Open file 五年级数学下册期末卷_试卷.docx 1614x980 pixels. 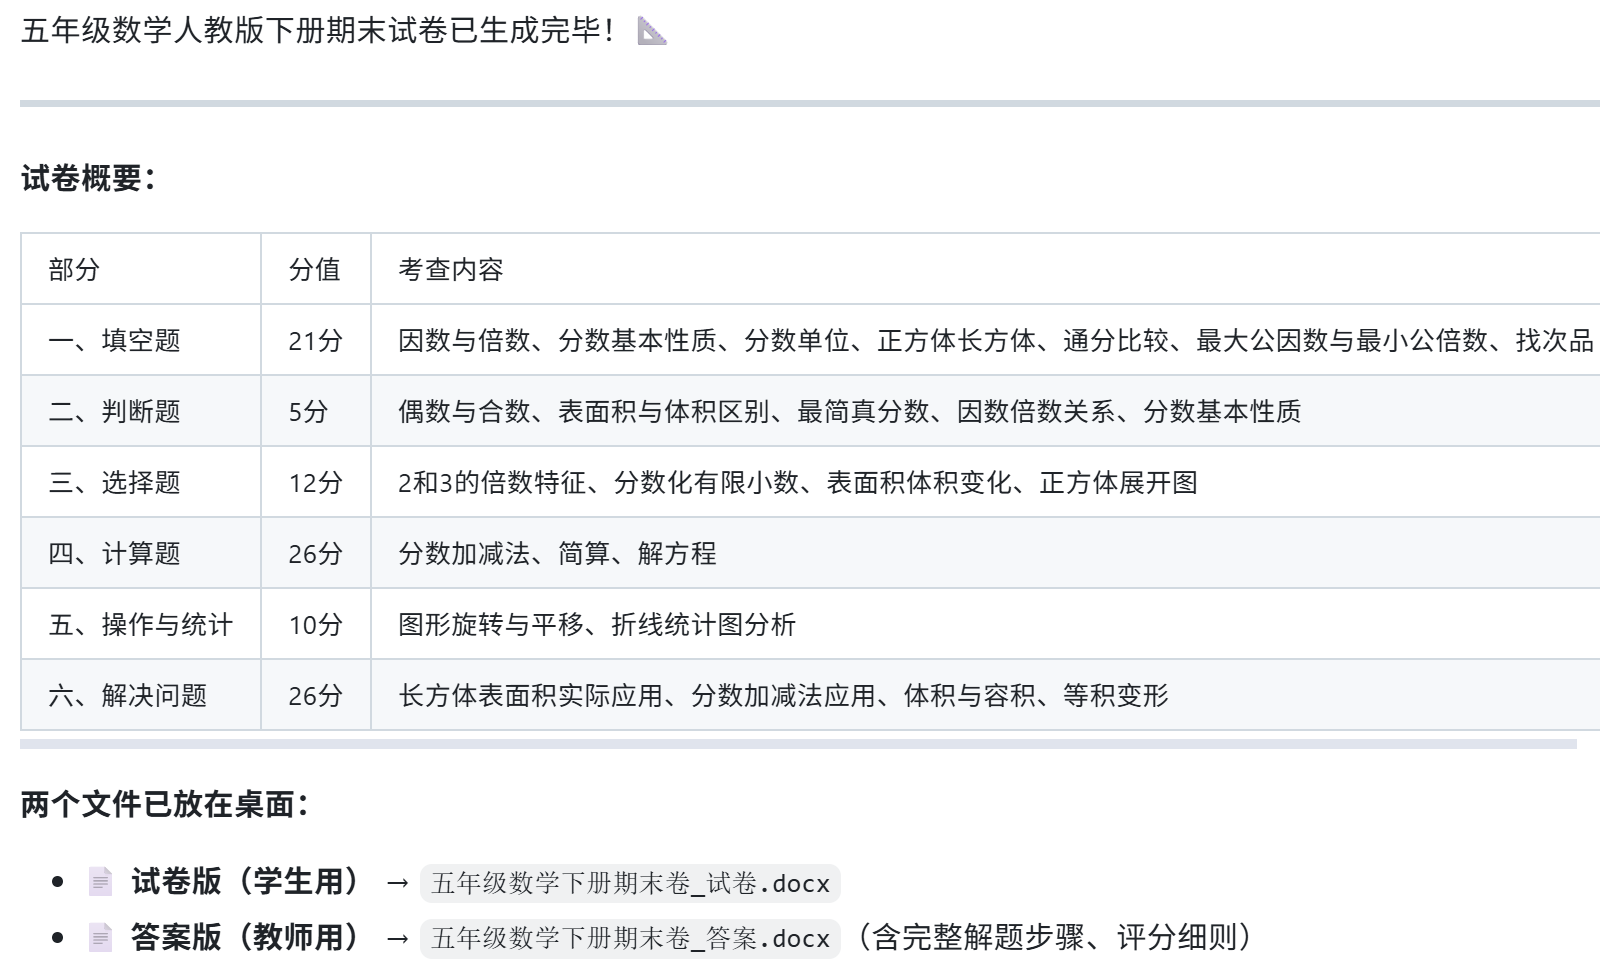(x=630, y=884)
